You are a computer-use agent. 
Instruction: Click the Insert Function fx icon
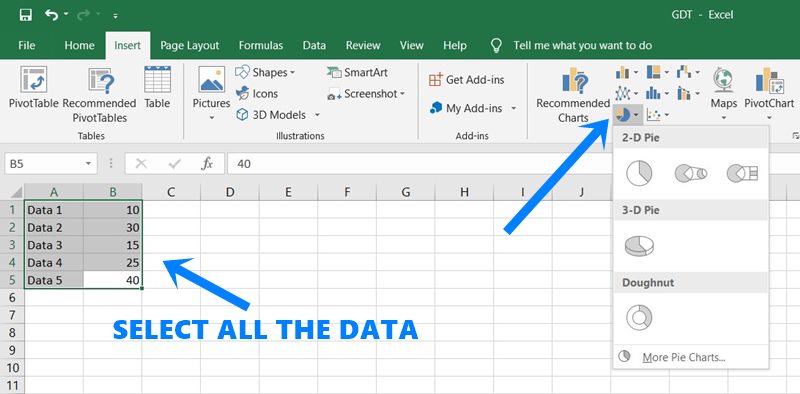click(x=207, y=164)
